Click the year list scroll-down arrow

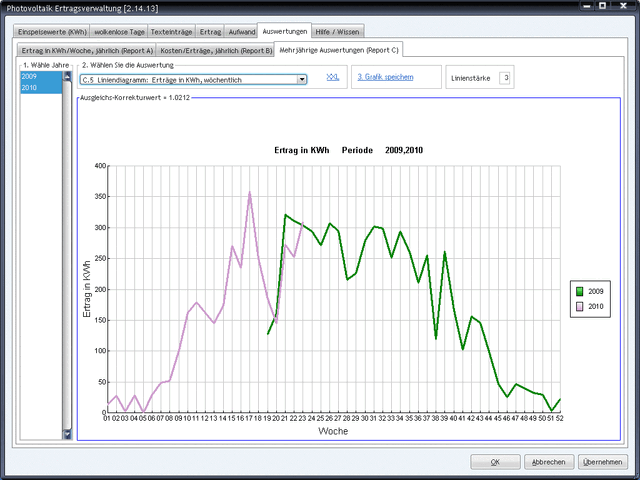(x=67, y=434)
